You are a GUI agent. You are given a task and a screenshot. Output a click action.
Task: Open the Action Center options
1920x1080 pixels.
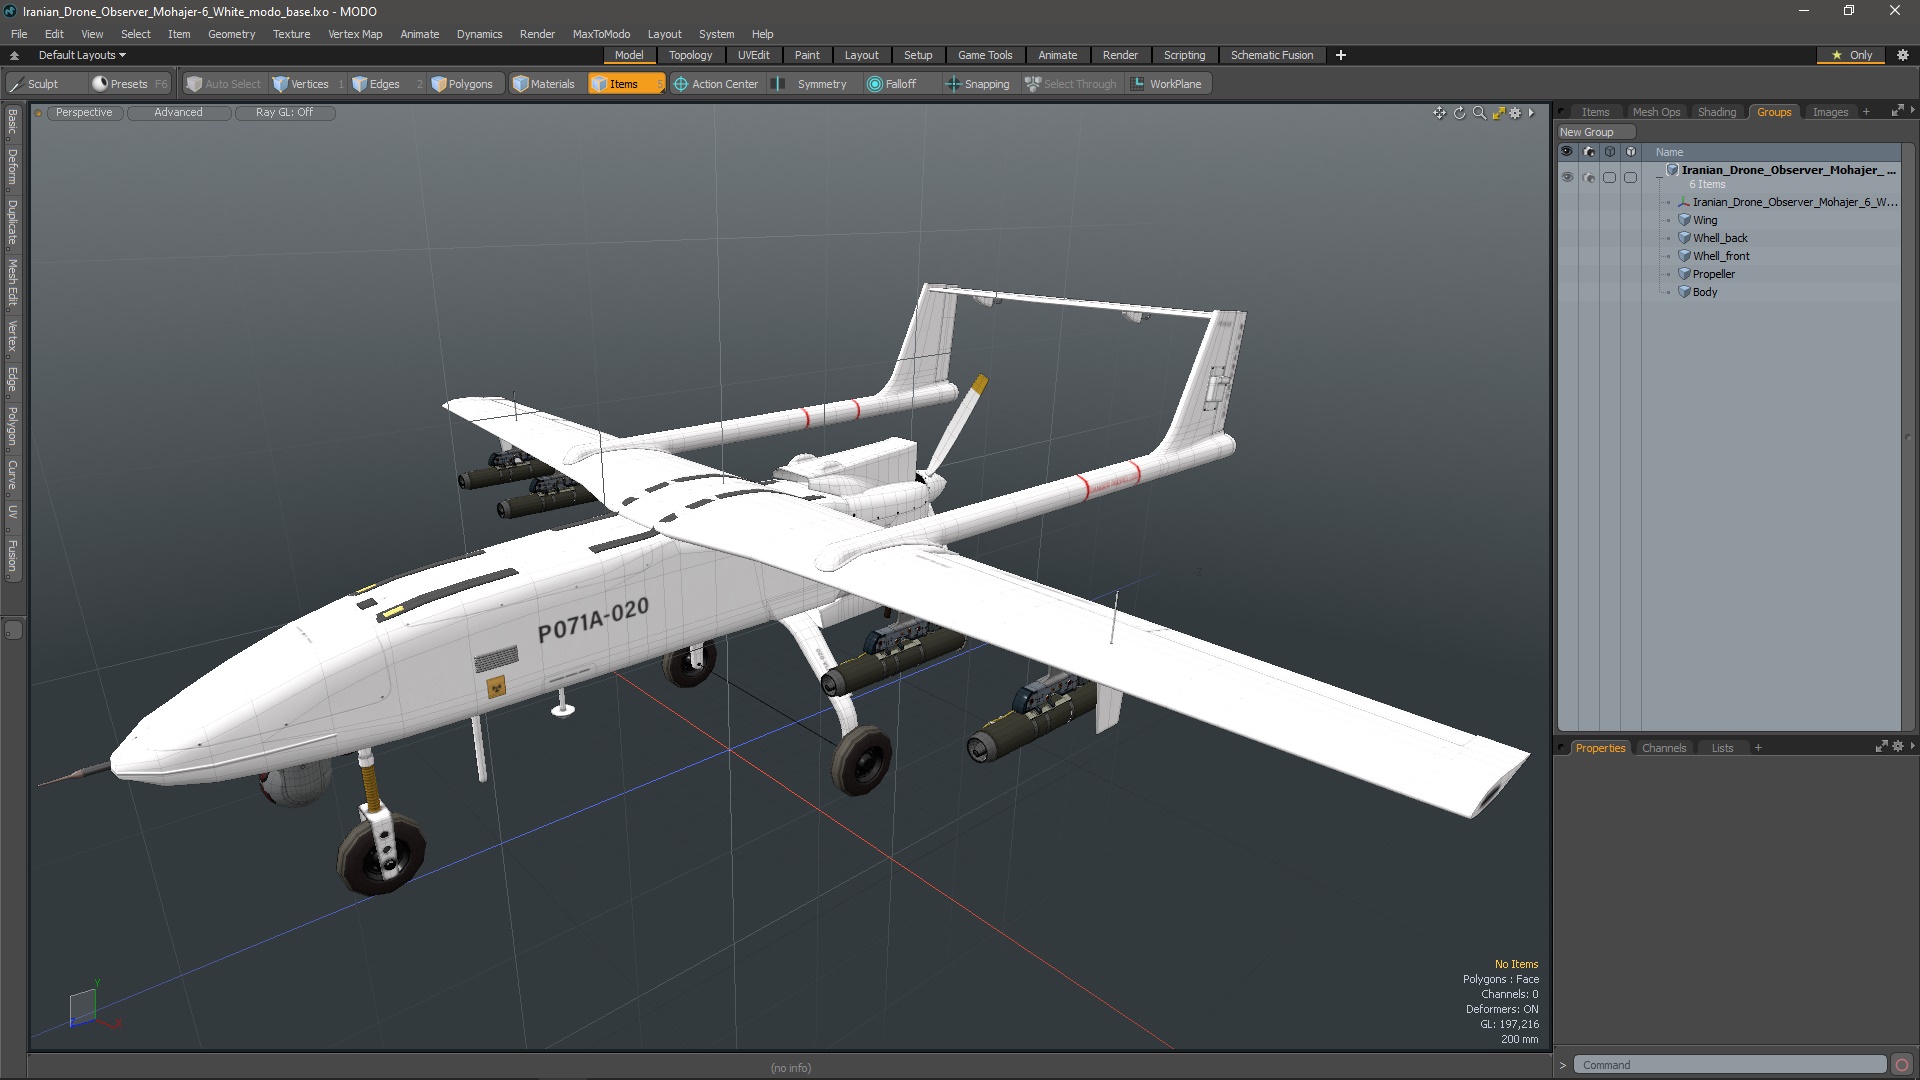point(716,84)
